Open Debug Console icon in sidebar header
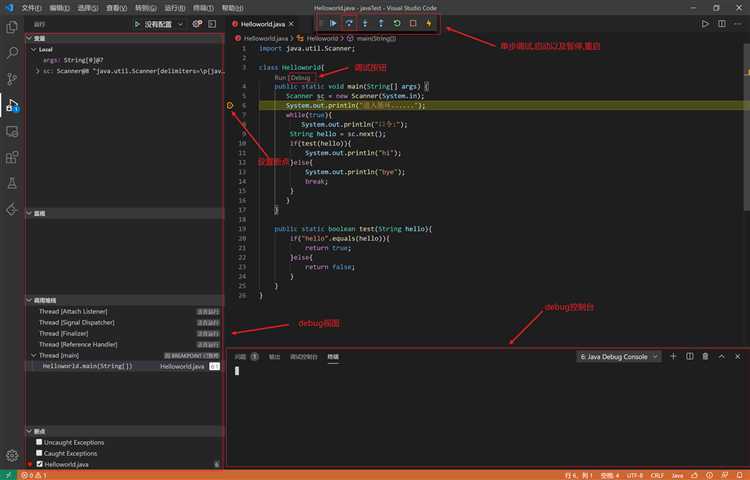750x480 pixels. coord(212,24)
